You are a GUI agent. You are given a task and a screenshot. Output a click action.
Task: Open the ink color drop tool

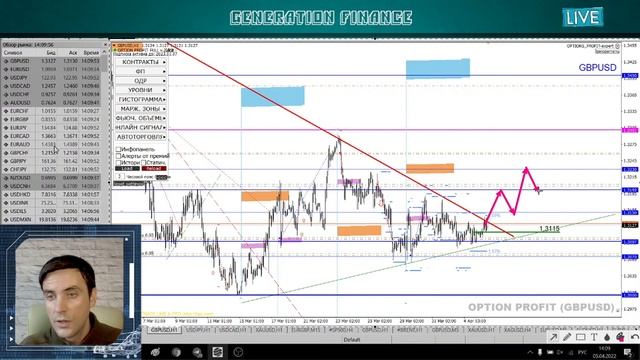click(x=607, y=337)
